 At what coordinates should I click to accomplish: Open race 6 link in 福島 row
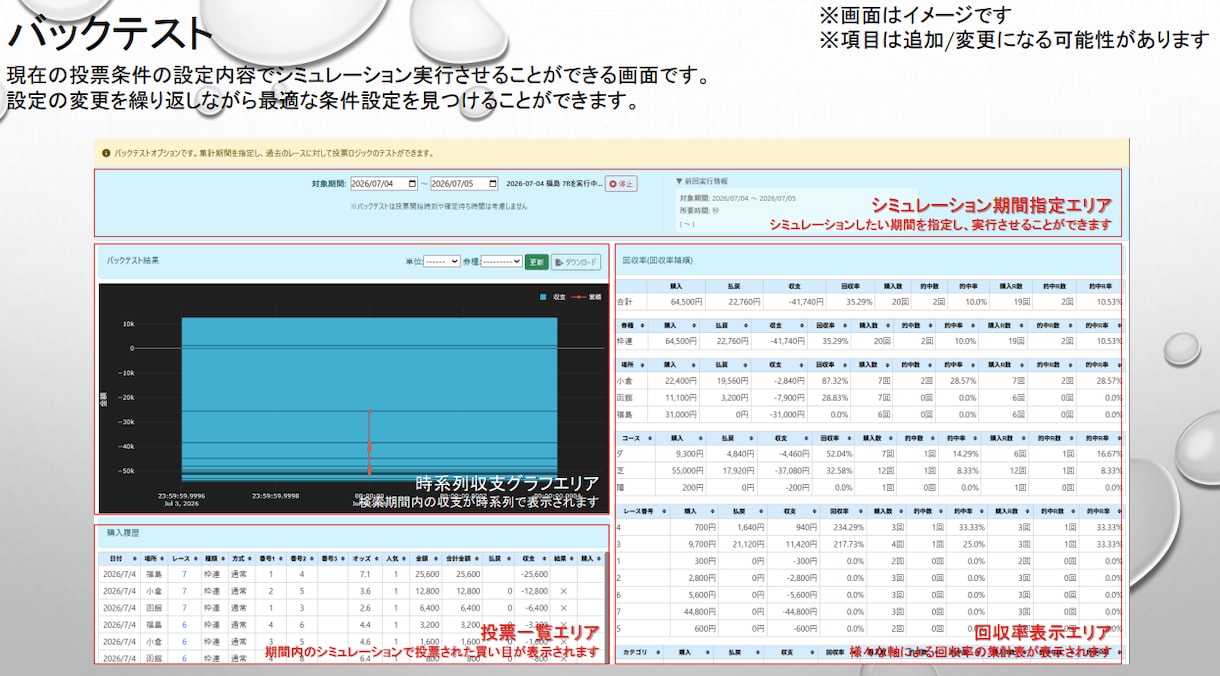point(183,624)
